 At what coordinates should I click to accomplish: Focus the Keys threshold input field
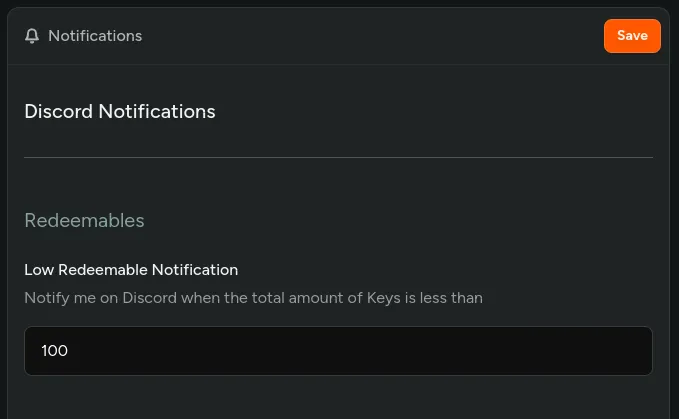(338, 351)
